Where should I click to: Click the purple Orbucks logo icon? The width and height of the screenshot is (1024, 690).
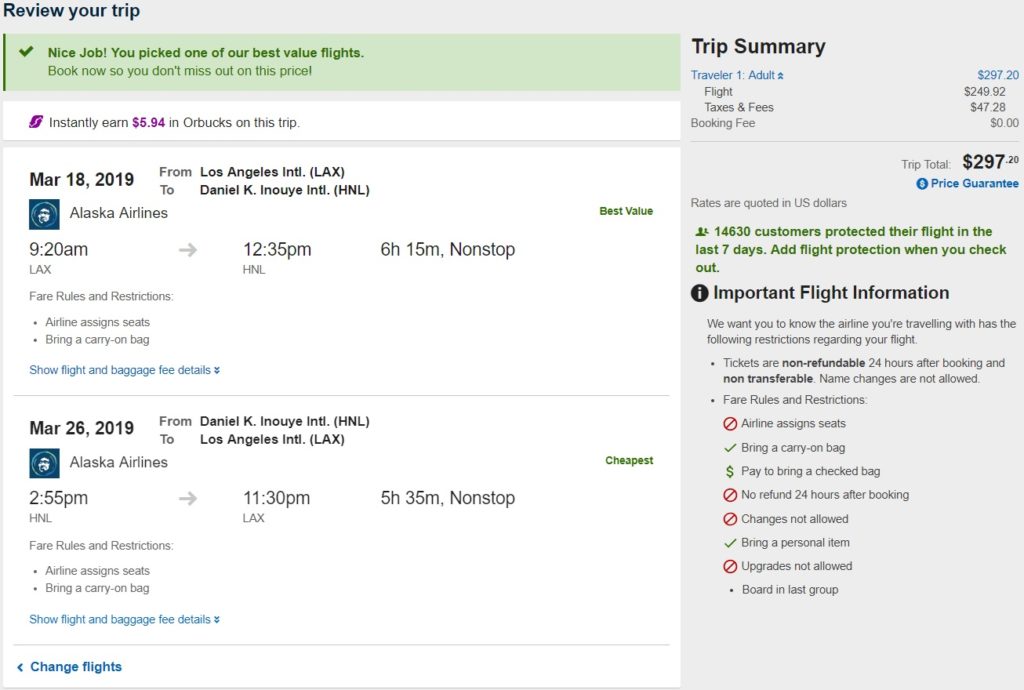(x=36, y=122)
